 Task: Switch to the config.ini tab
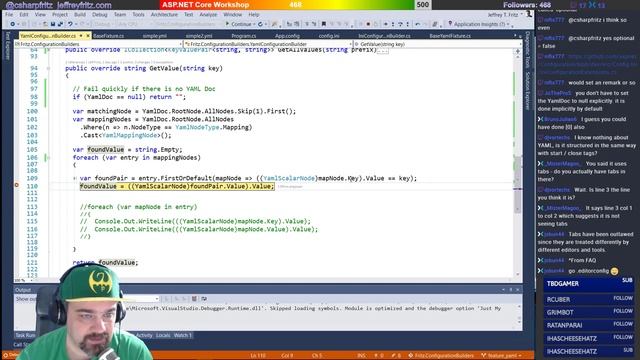pyautogui.click(x=329, y=36)
